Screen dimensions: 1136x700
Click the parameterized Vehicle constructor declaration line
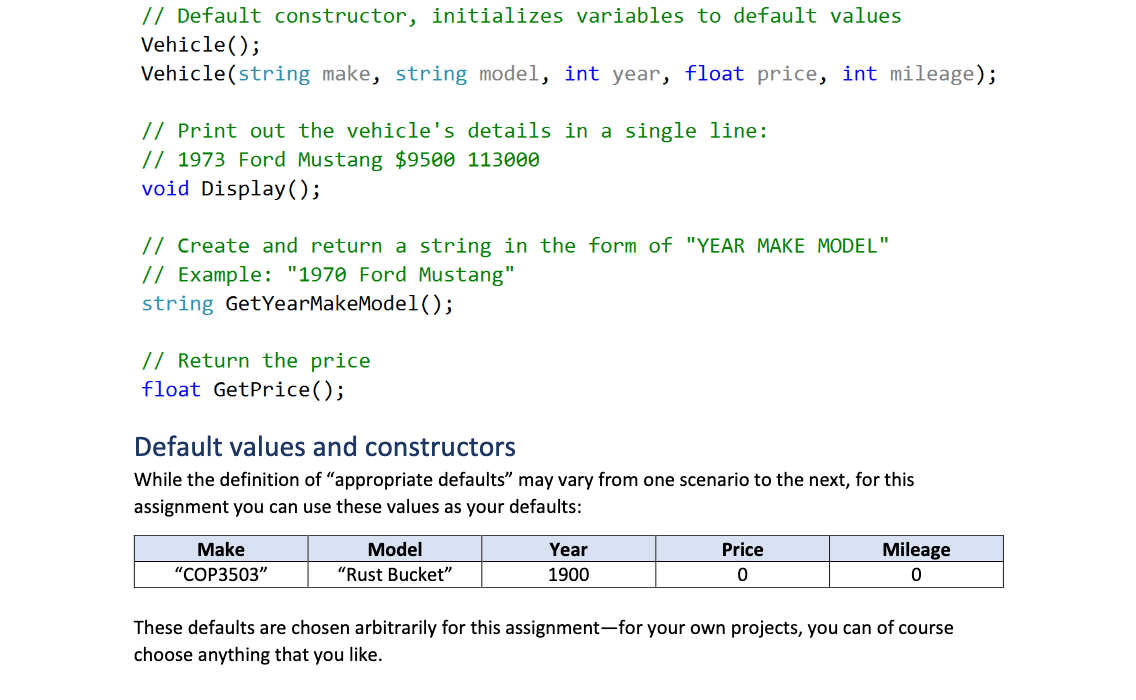click(x=569, y=74)
